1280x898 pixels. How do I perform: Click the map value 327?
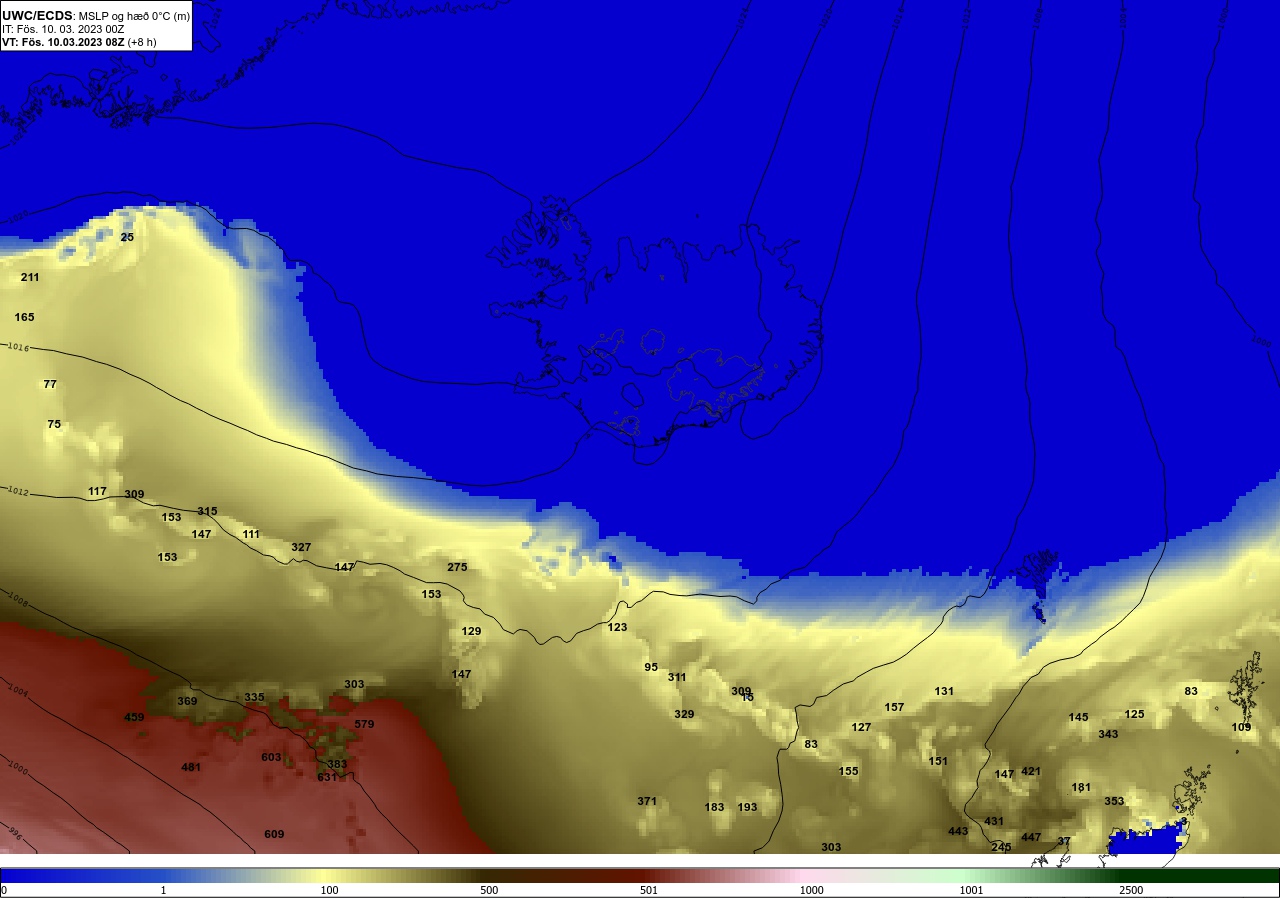click(x=301, y=547)
